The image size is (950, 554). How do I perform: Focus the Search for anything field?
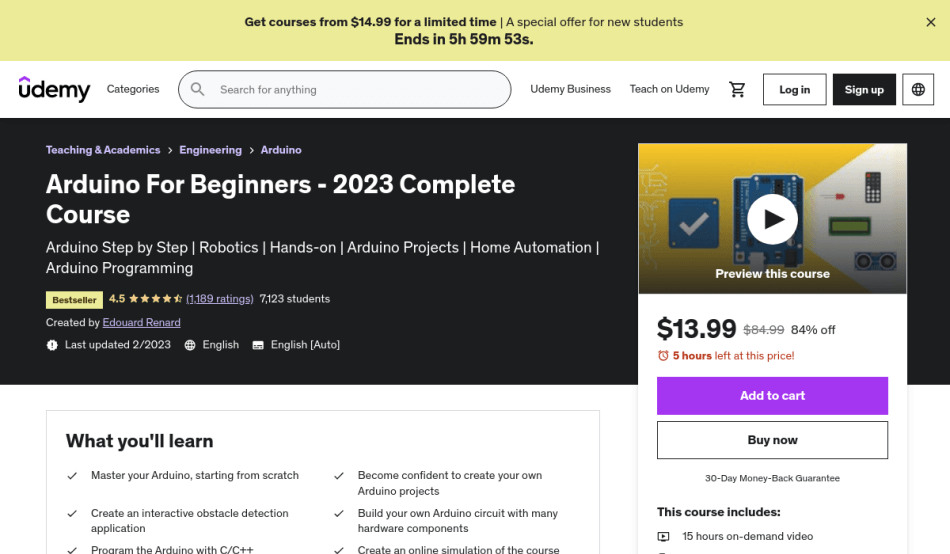(355, 89)
